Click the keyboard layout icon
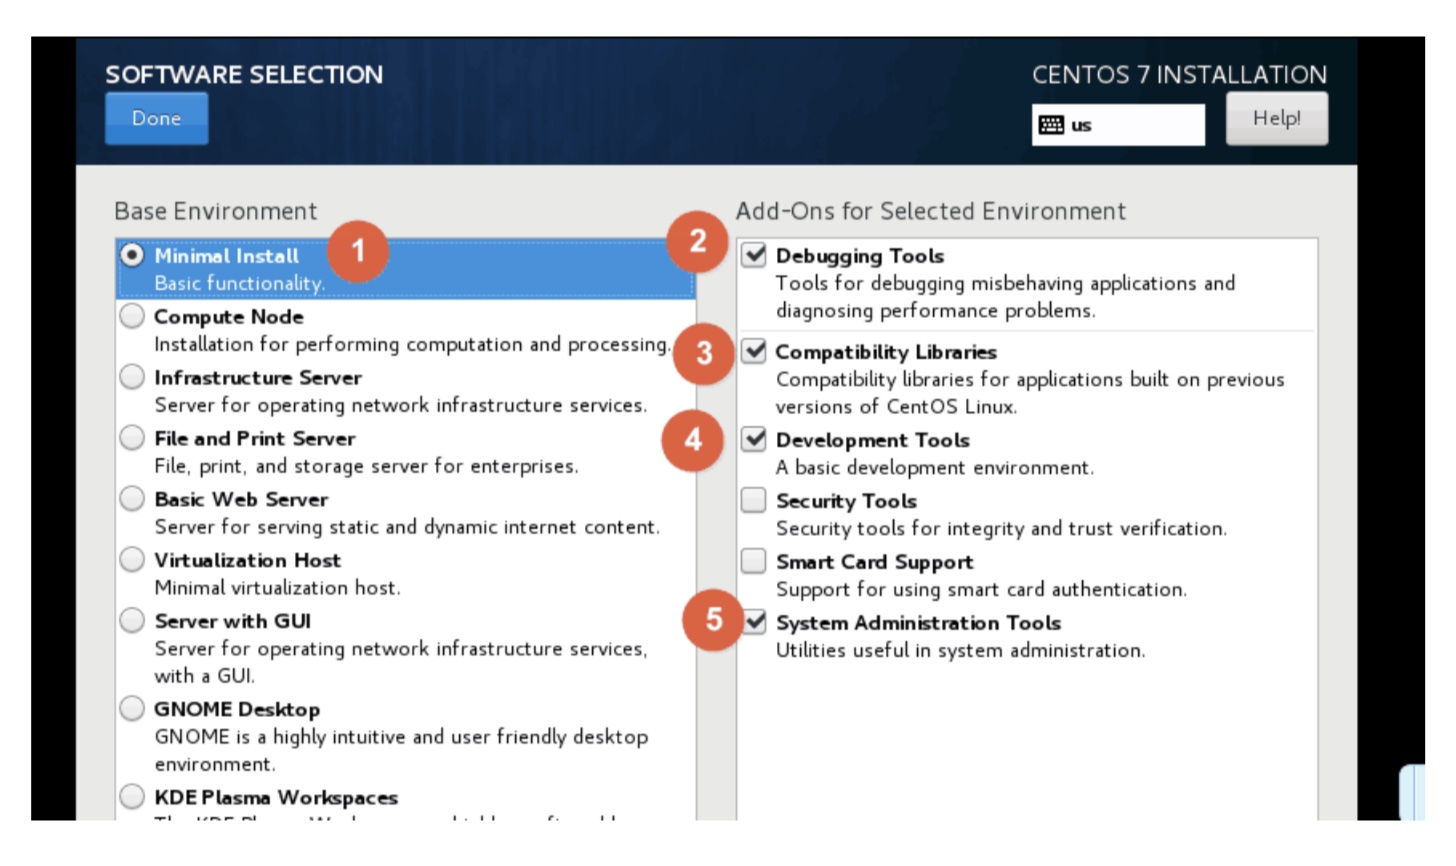Viewport: 1456px width, 866px height. pyautogui.click(x=1051, y=125)
